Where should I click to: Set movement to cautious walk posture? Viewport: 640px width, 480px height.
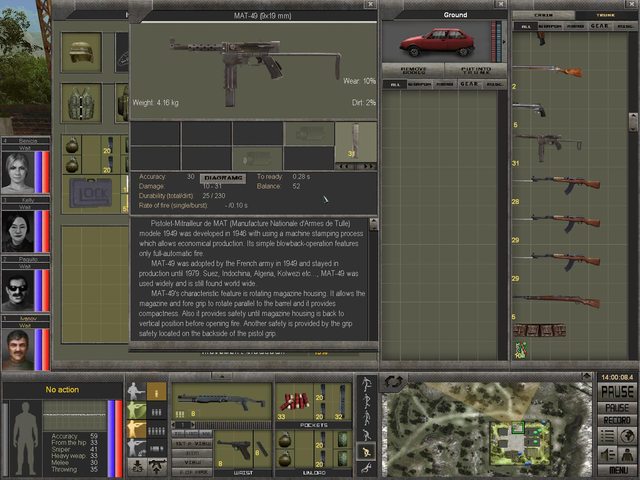point(366,418)
